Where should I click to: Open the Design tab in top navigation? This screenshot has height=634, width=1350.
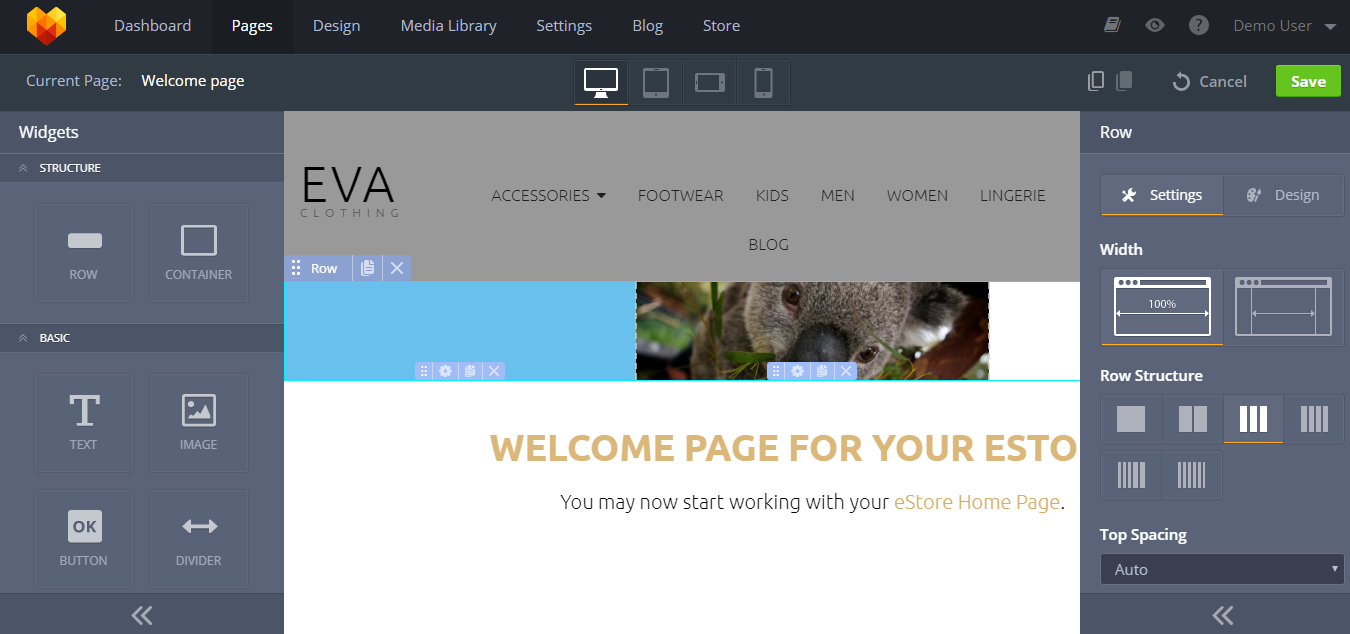336,26
